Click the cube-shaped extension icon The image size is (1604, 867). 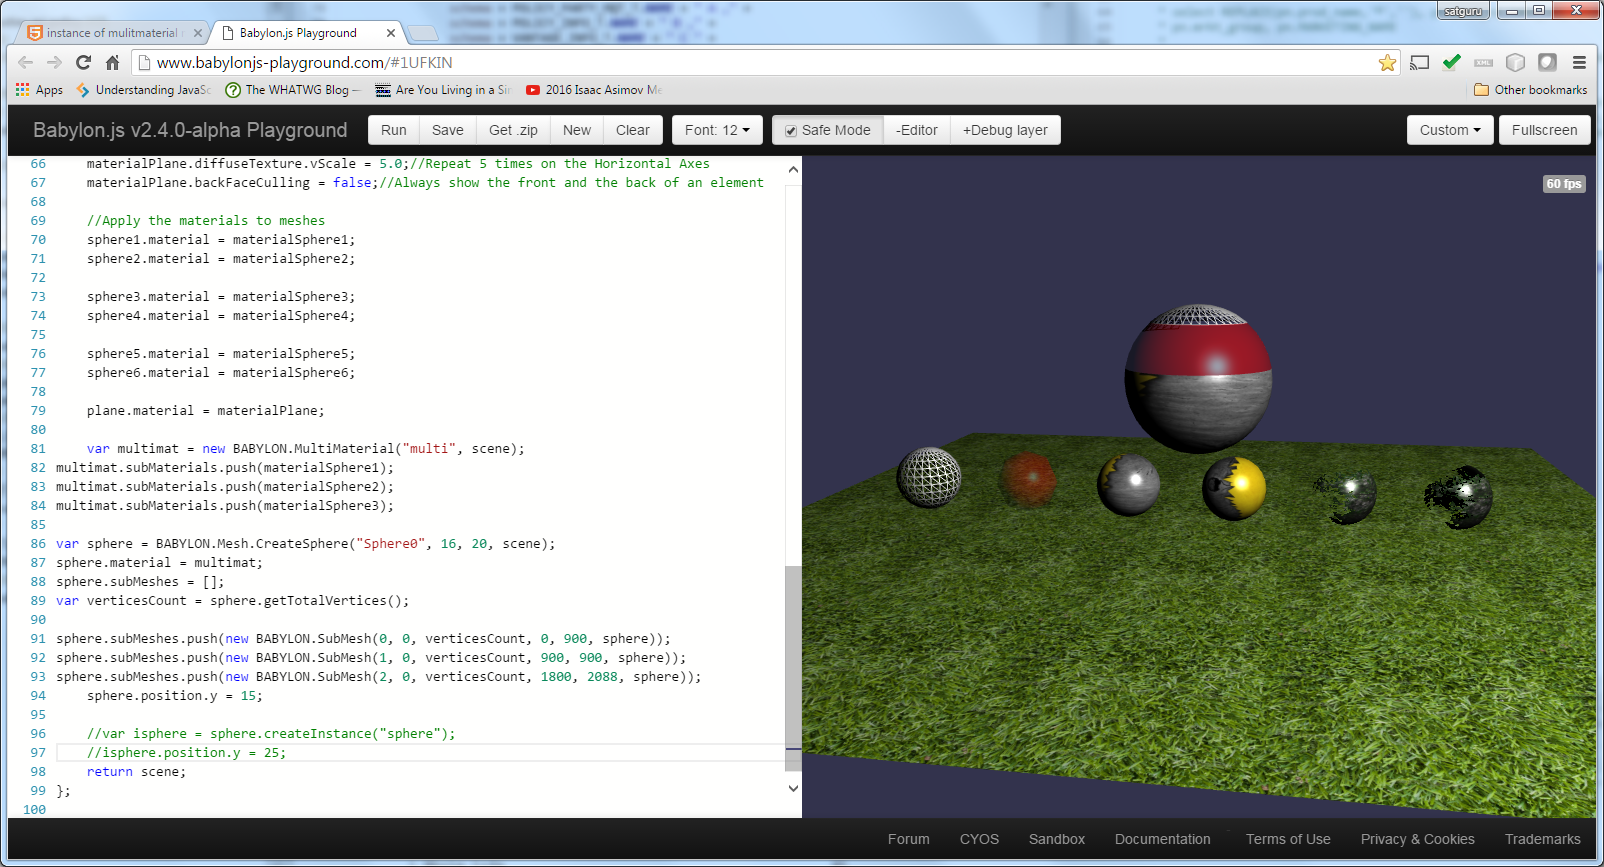[1515, 62]
